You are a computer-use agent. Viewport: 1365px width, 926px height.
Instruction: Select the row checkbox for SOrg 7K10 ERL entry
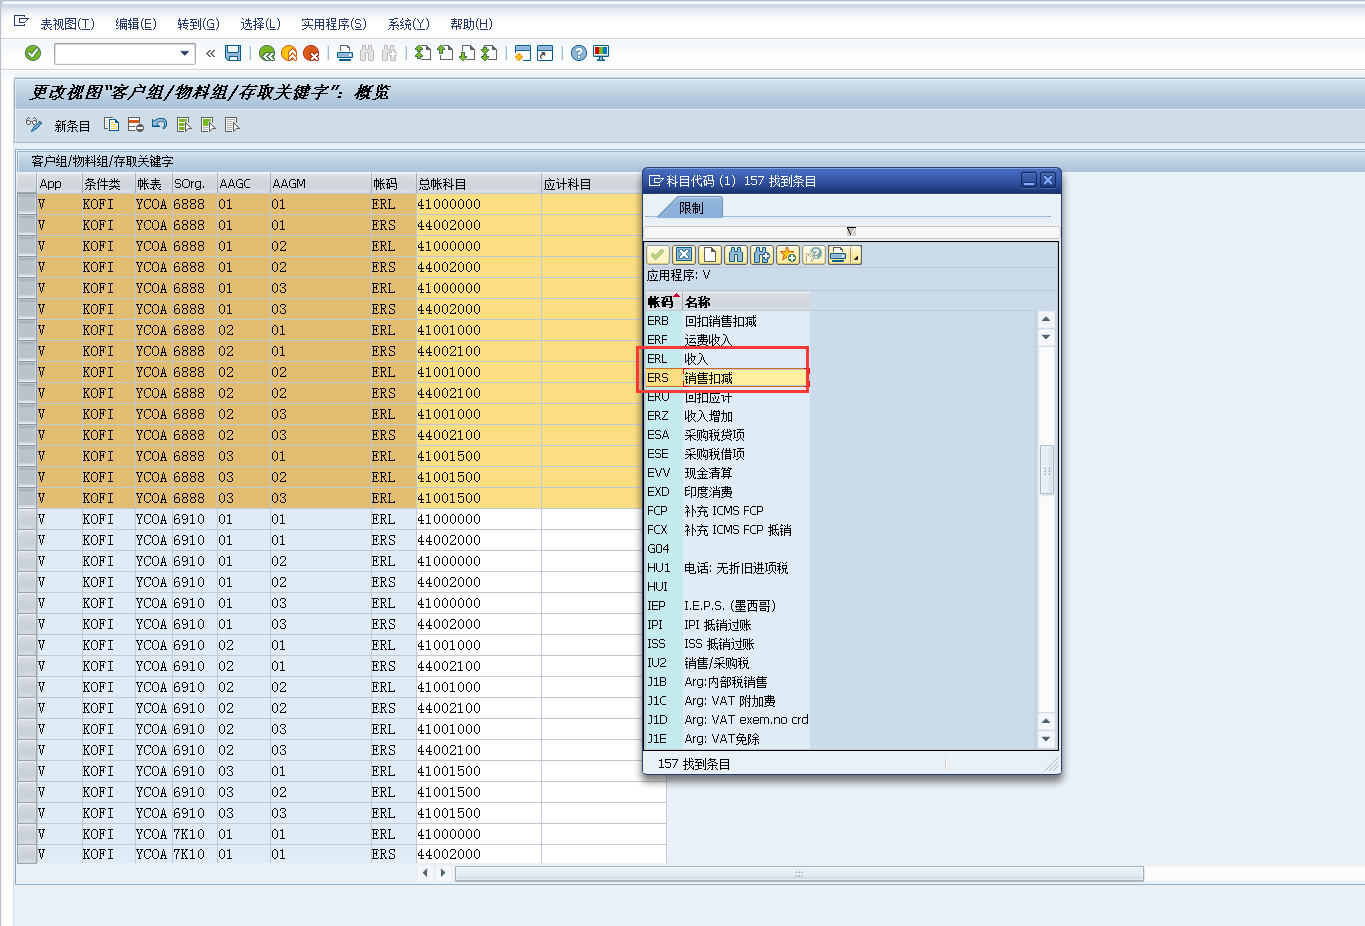(27, 834)
